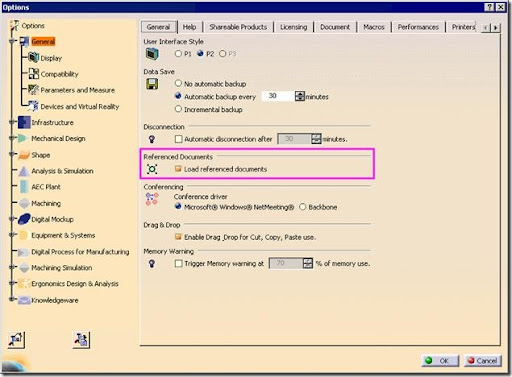This screenshot has width=512, height=377.
Task: Click the reset parameters icon at bottom left
Action: coord(16,340)
